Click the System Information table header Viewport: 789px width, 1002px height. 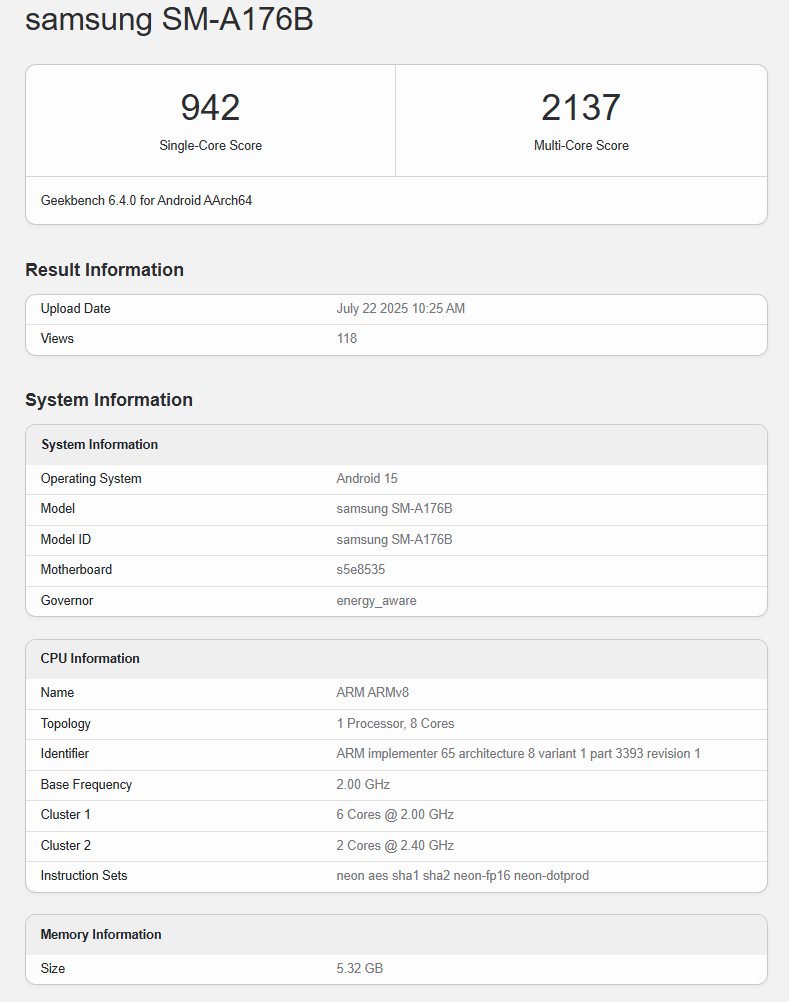coord(99,445)
